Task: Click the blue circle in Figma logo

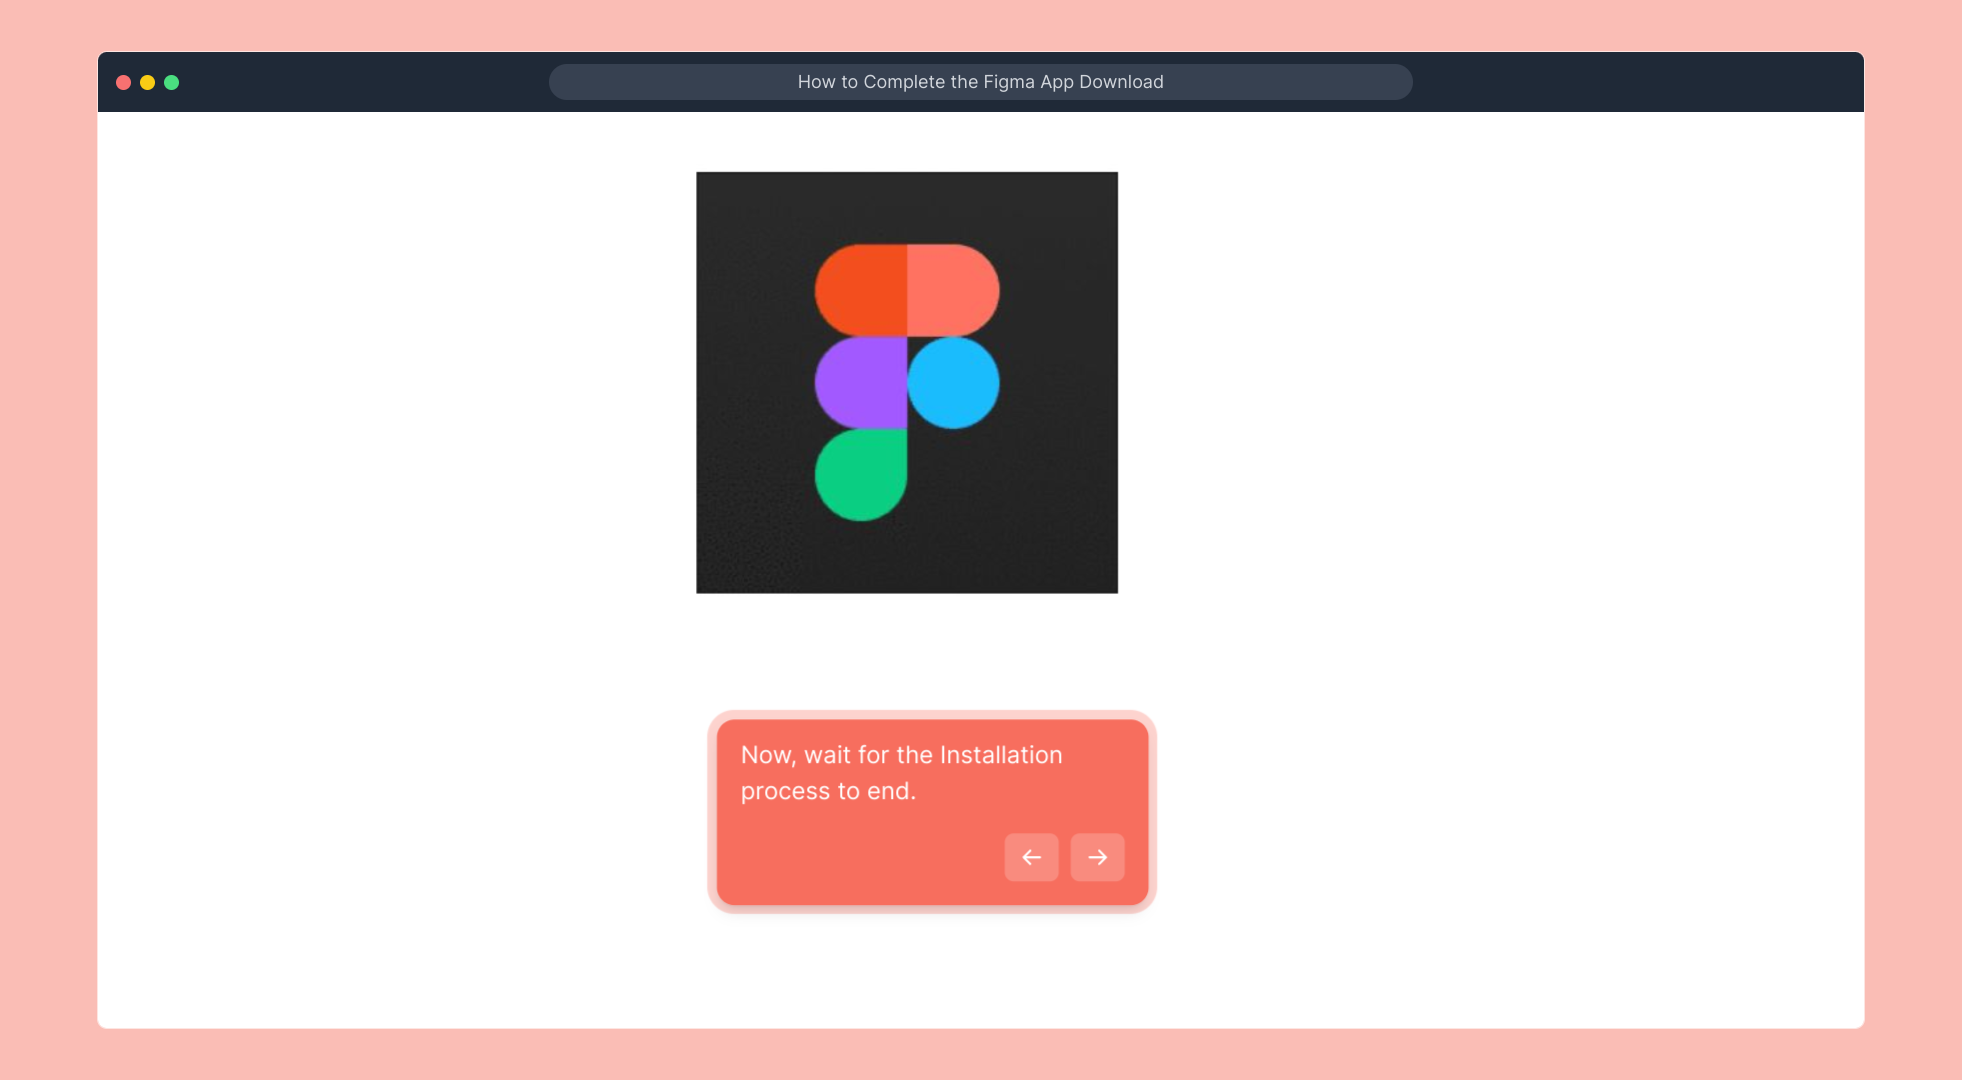Action: 953,383
